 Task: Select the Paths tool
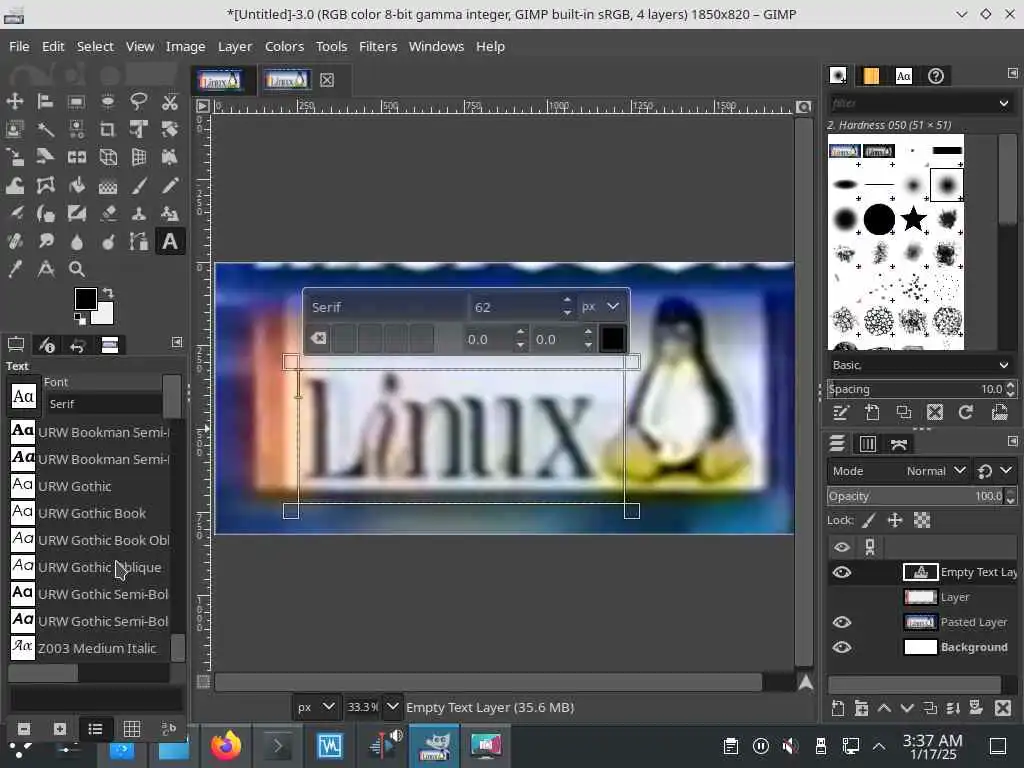pyautogui.click(x=138, y=242)
